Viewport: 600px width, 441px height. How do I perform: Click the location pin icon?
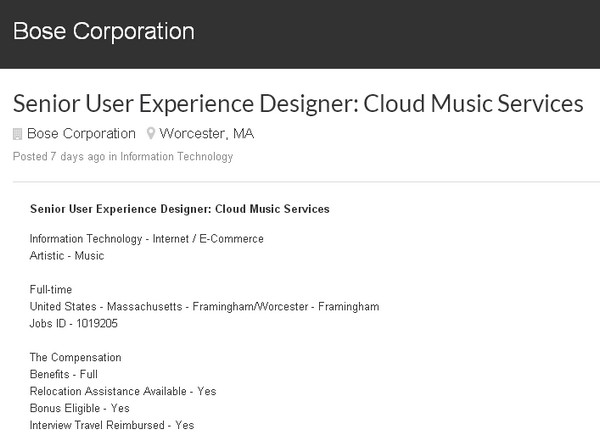[x=151, y=134]
